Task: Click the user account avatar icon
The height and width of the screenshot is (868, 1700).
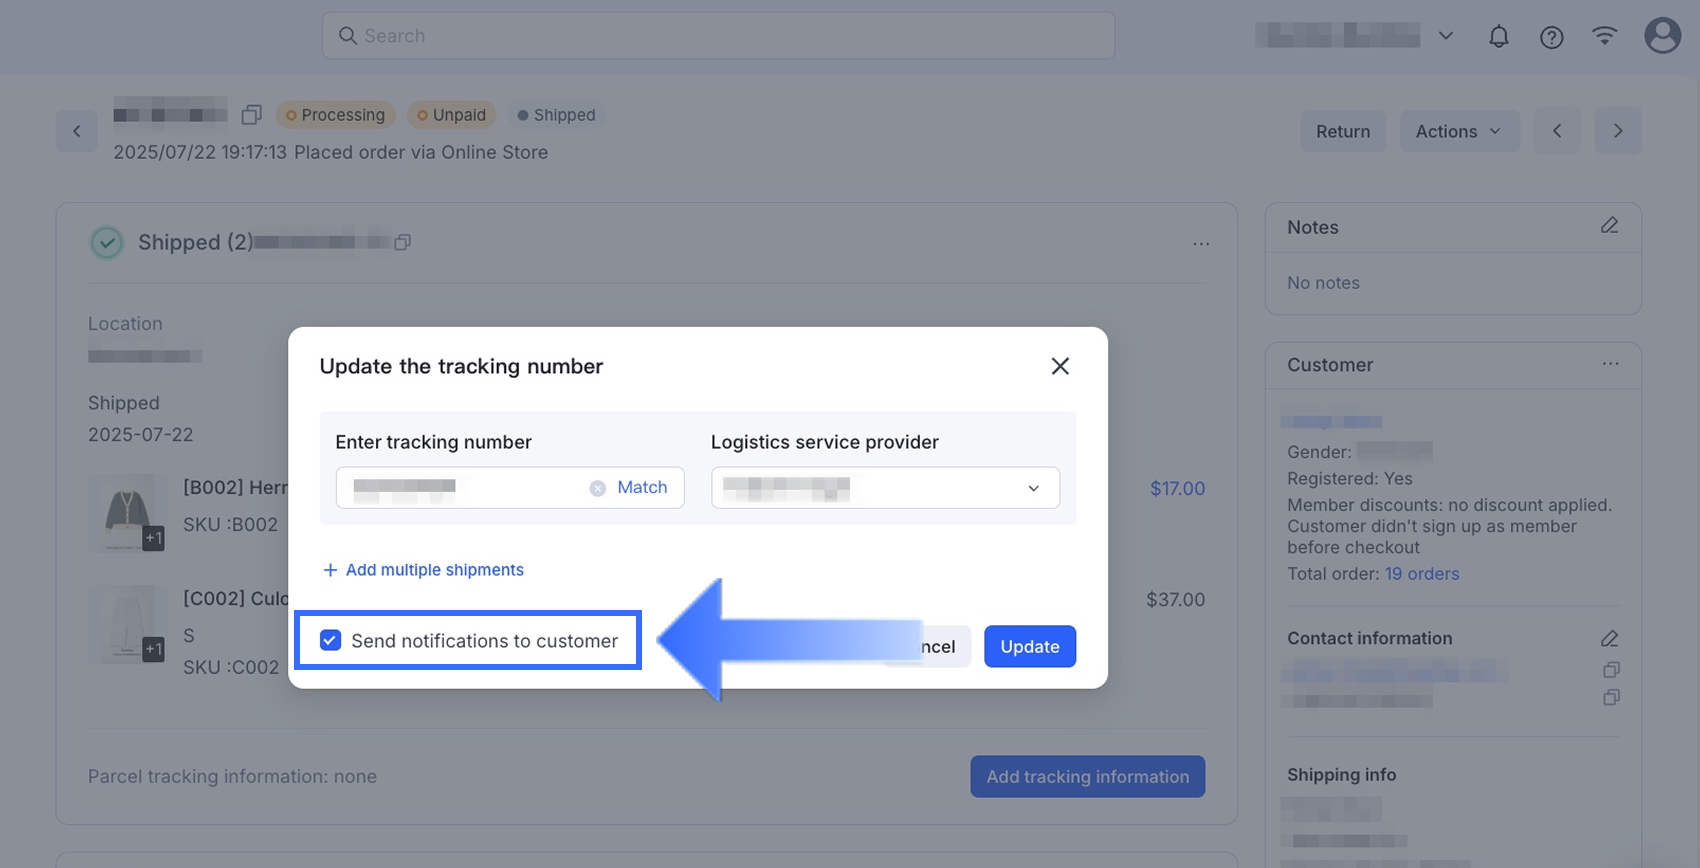Action: pyautogui.click(x=1662, y=36)
